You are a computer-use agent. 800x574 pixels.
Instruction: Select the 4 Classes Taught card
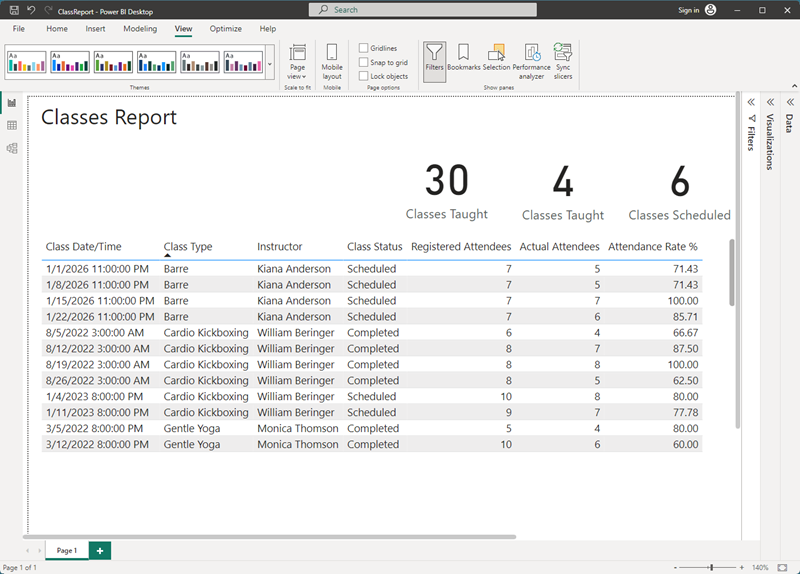(x=563, y=192)
